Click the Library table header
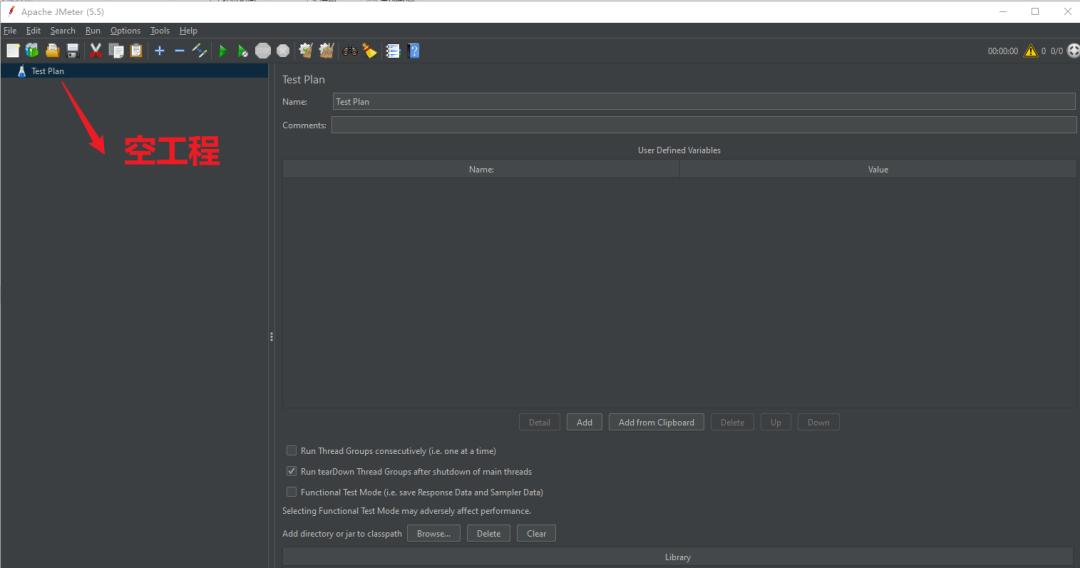1080x568 pixels. coord(678,557)
